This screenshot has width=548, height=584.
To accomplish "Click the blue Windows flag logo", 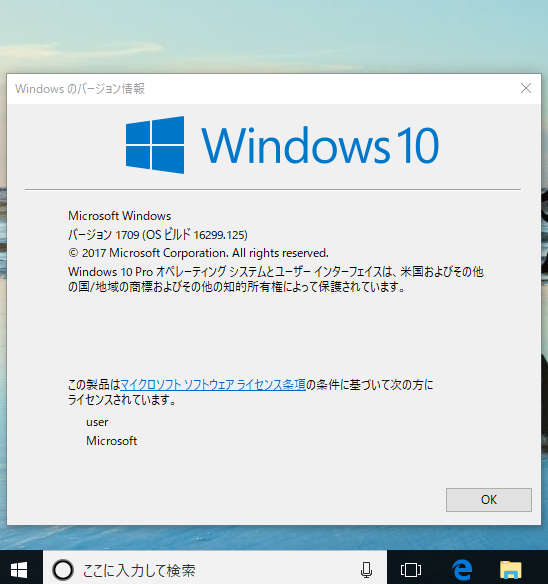I will coord(155,145).
